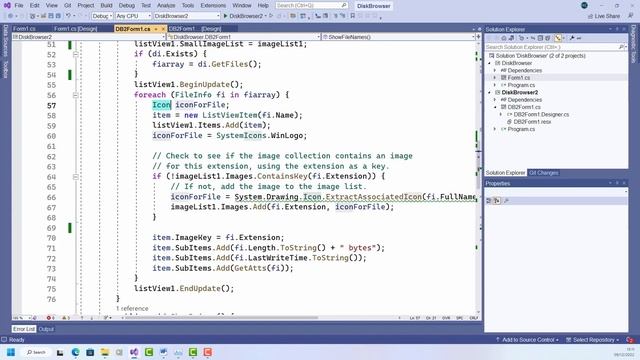Screen dimensions: 640x360
Task: Open the Any CPU platform dropdown
Action: point(133,16)
